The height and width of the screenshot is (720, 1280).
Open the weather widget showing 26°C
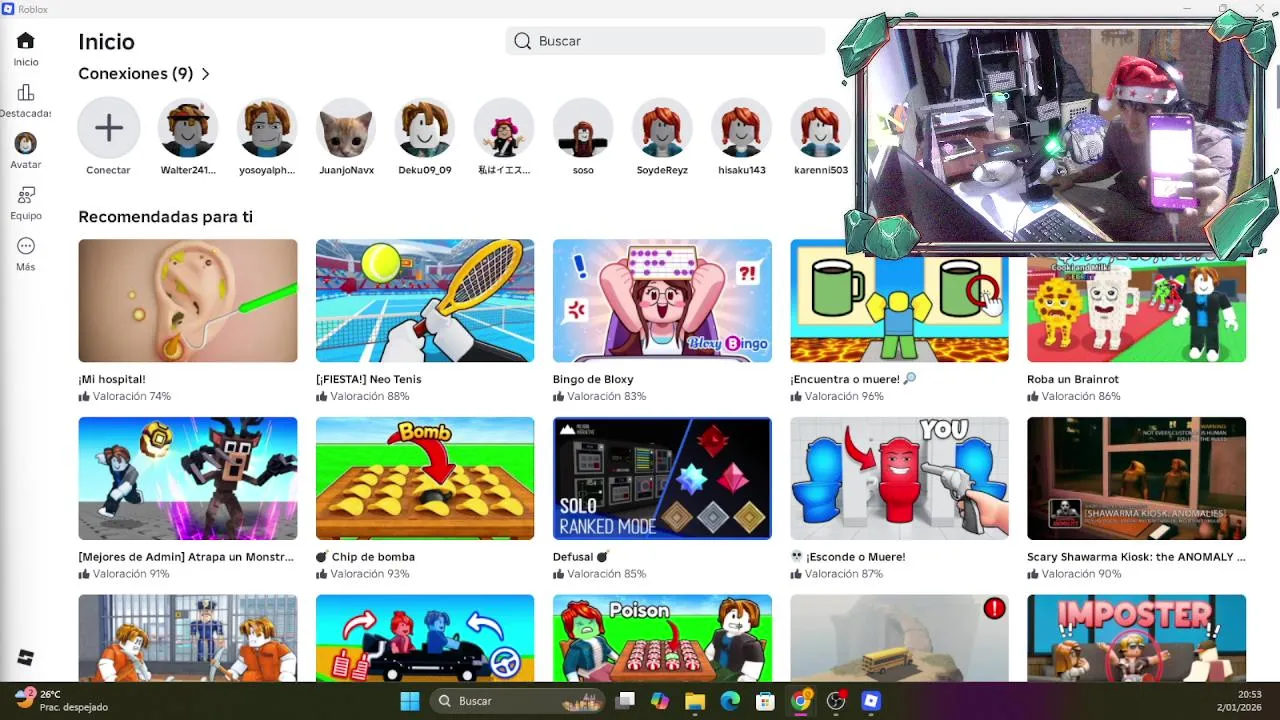pos(60,700)
